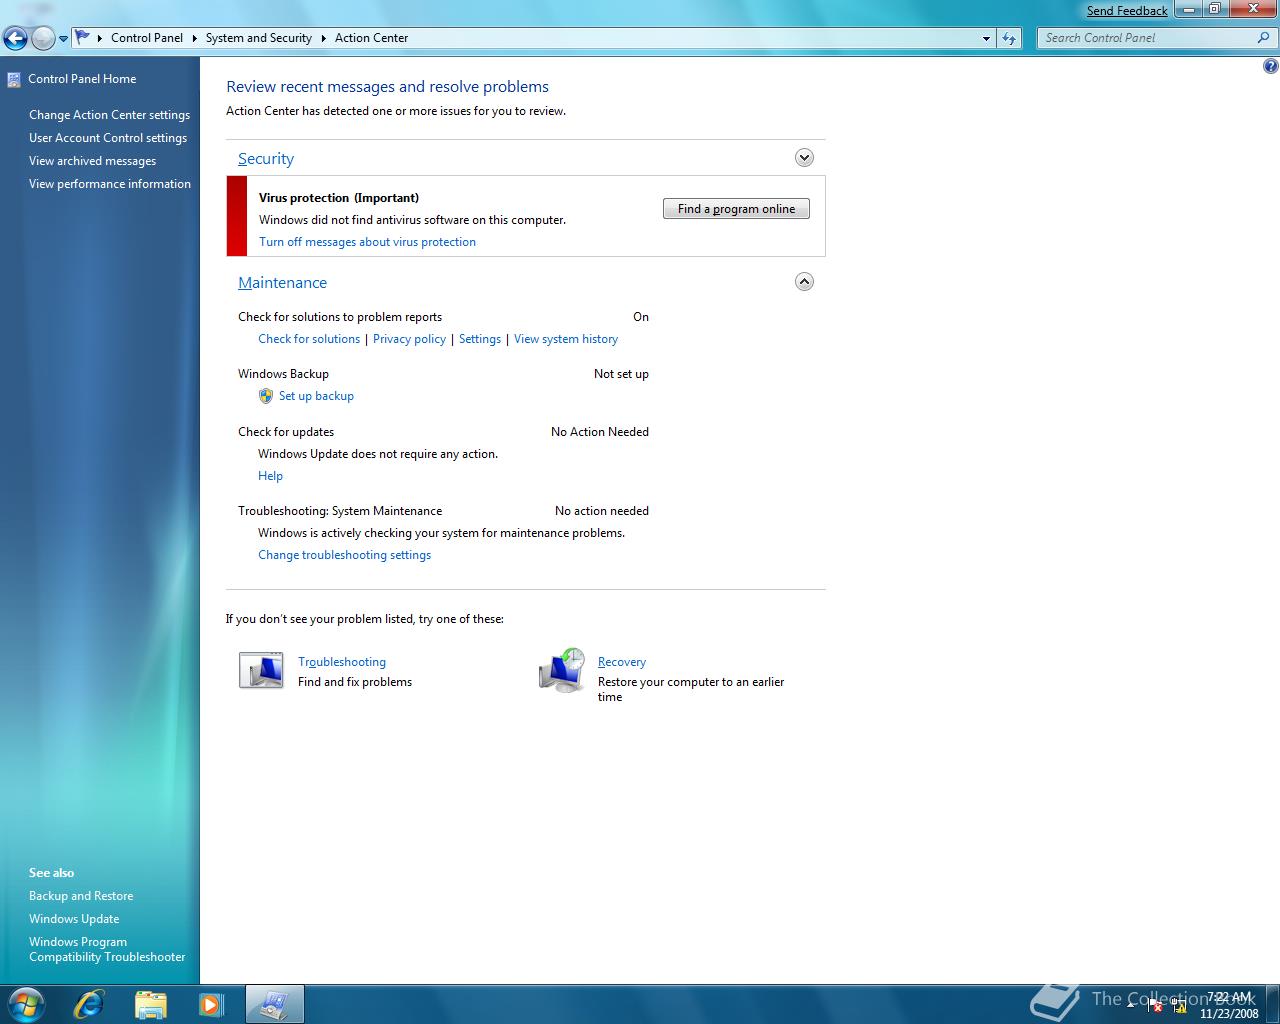
Task: Select Action Center breadcrumb item
Action: pos(371,38)
